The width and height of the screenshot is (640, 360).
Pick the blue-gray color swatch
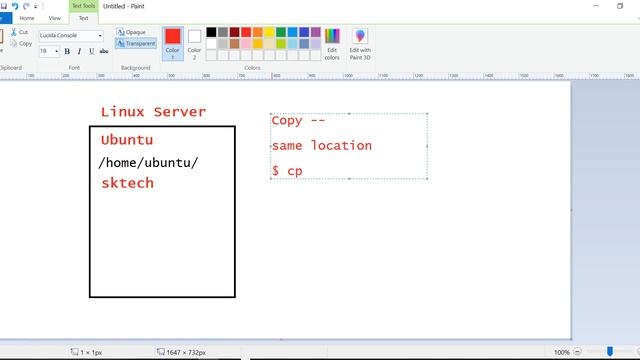coord(304,43)
